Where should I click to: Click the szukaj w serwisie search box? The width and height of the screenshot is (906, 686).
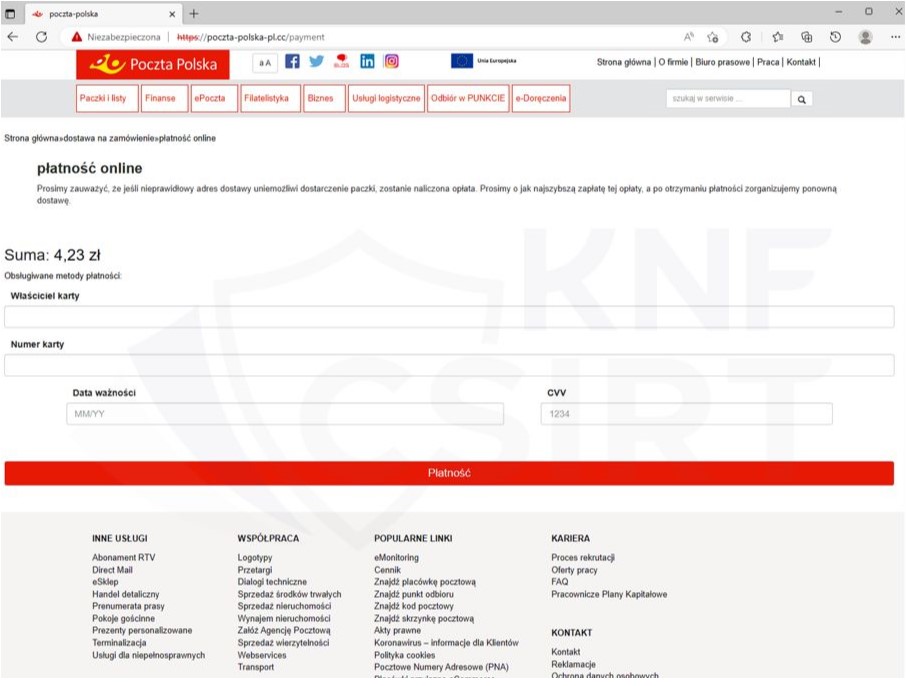[727, 99]
